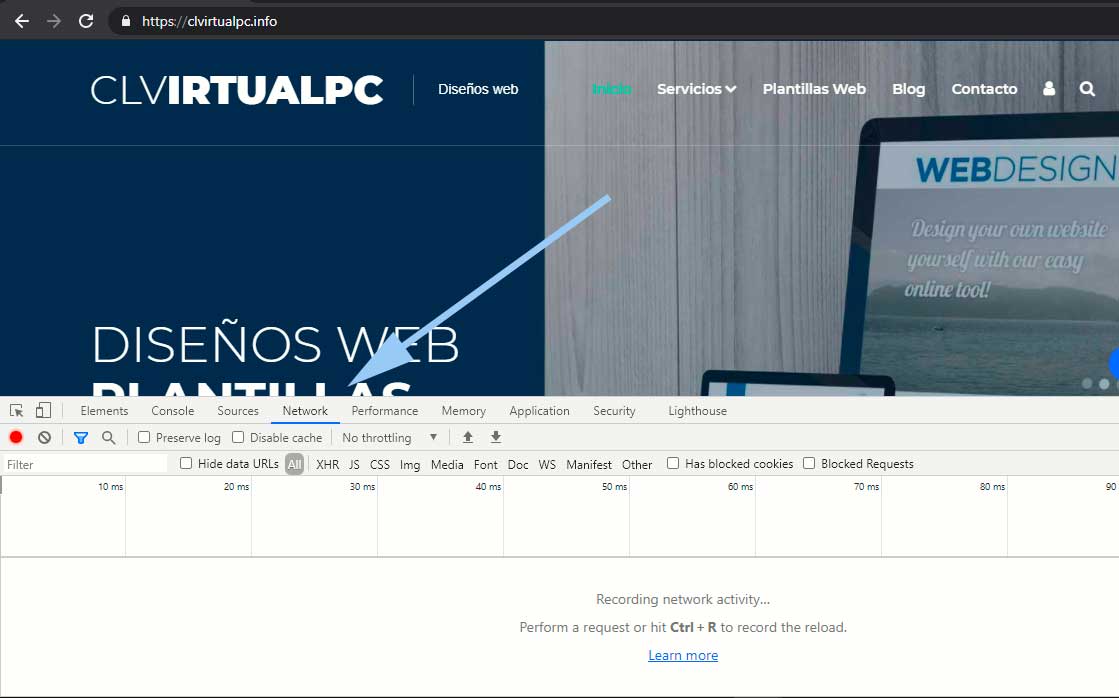Toggle the device toolbar icon
This screenshot has width=1119, height=698.
(43, 411)
